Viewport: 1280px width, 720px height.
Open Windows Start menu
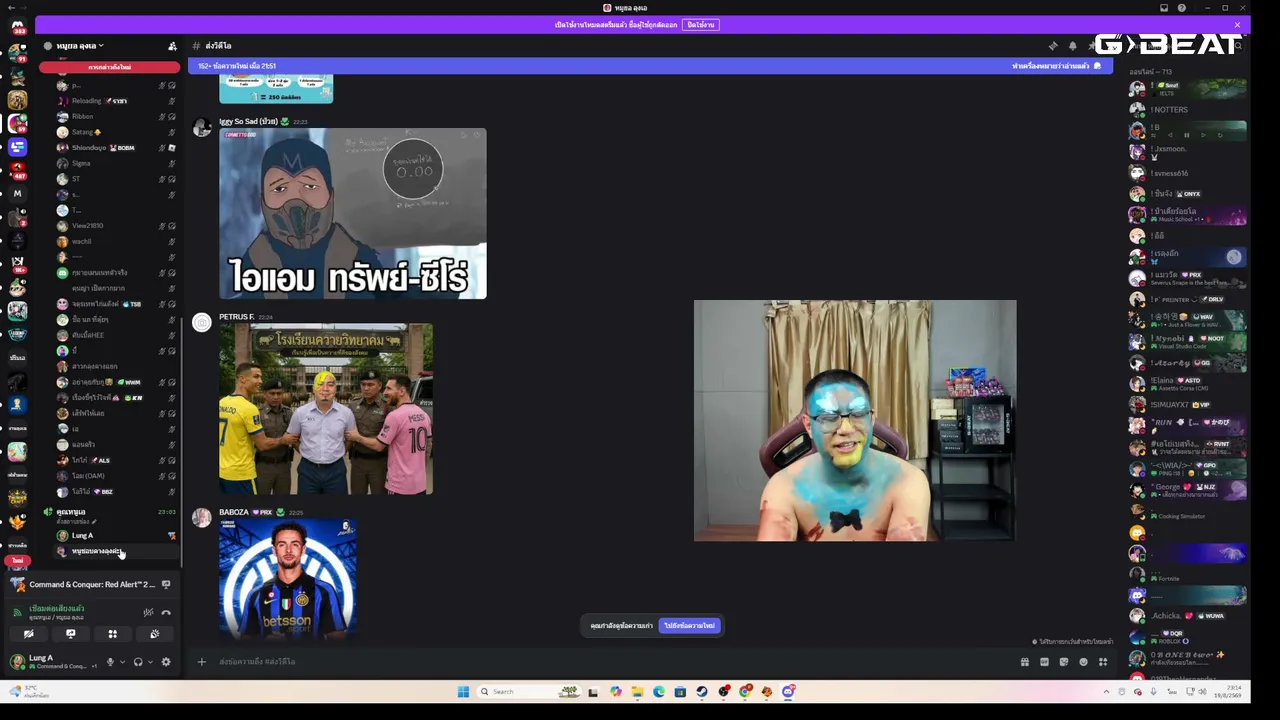463,691
